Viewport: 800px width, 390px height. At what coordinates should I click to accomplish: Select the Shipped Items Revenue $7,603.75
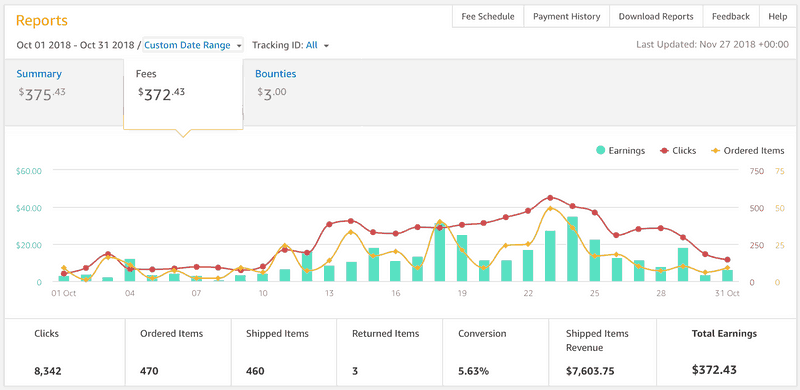coord(590,371)
